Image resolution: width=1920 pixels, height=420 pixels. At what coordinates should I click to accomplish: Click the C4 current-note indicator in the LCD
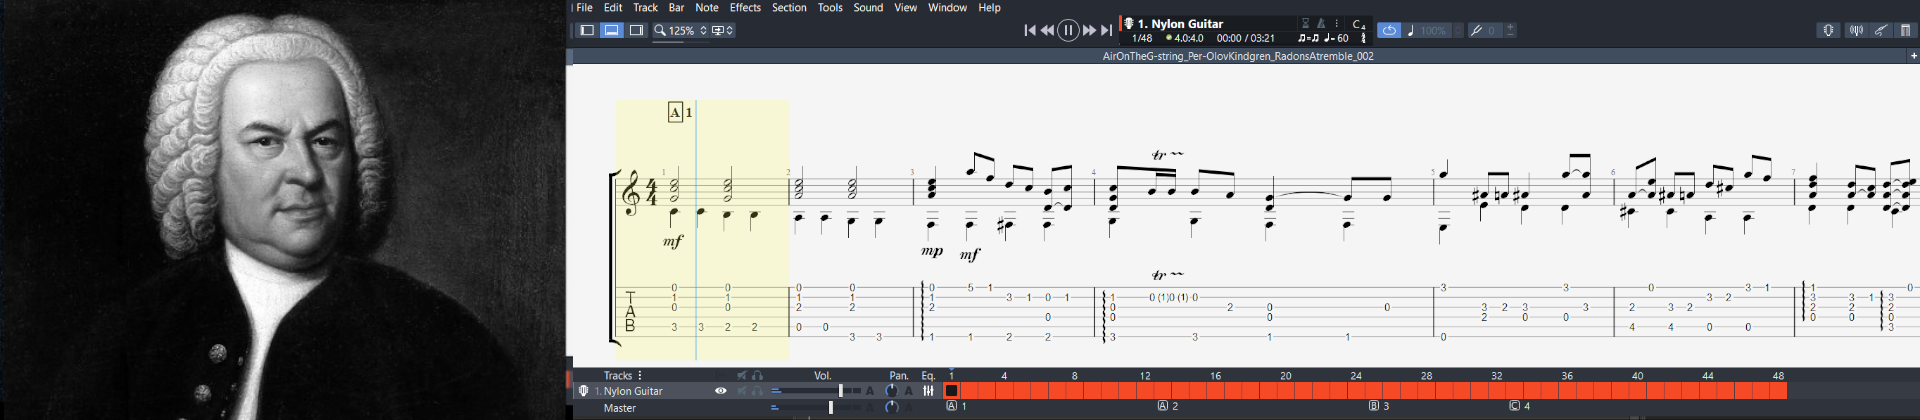click(1358, 24)
